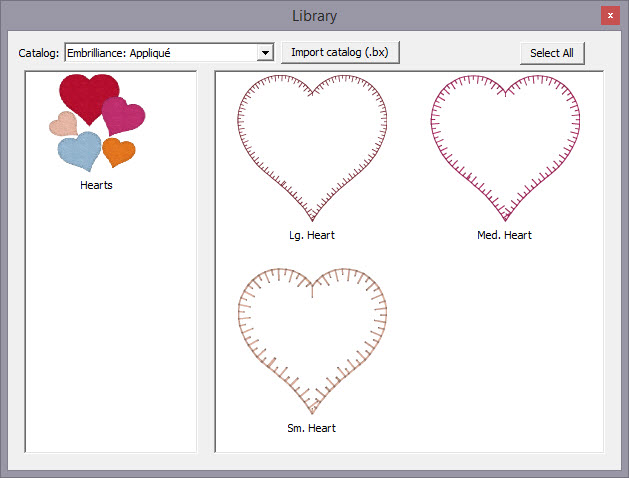Close the Library dialog
The height and width of the screenshot is (478, 629).
click(x=608, y=16)
